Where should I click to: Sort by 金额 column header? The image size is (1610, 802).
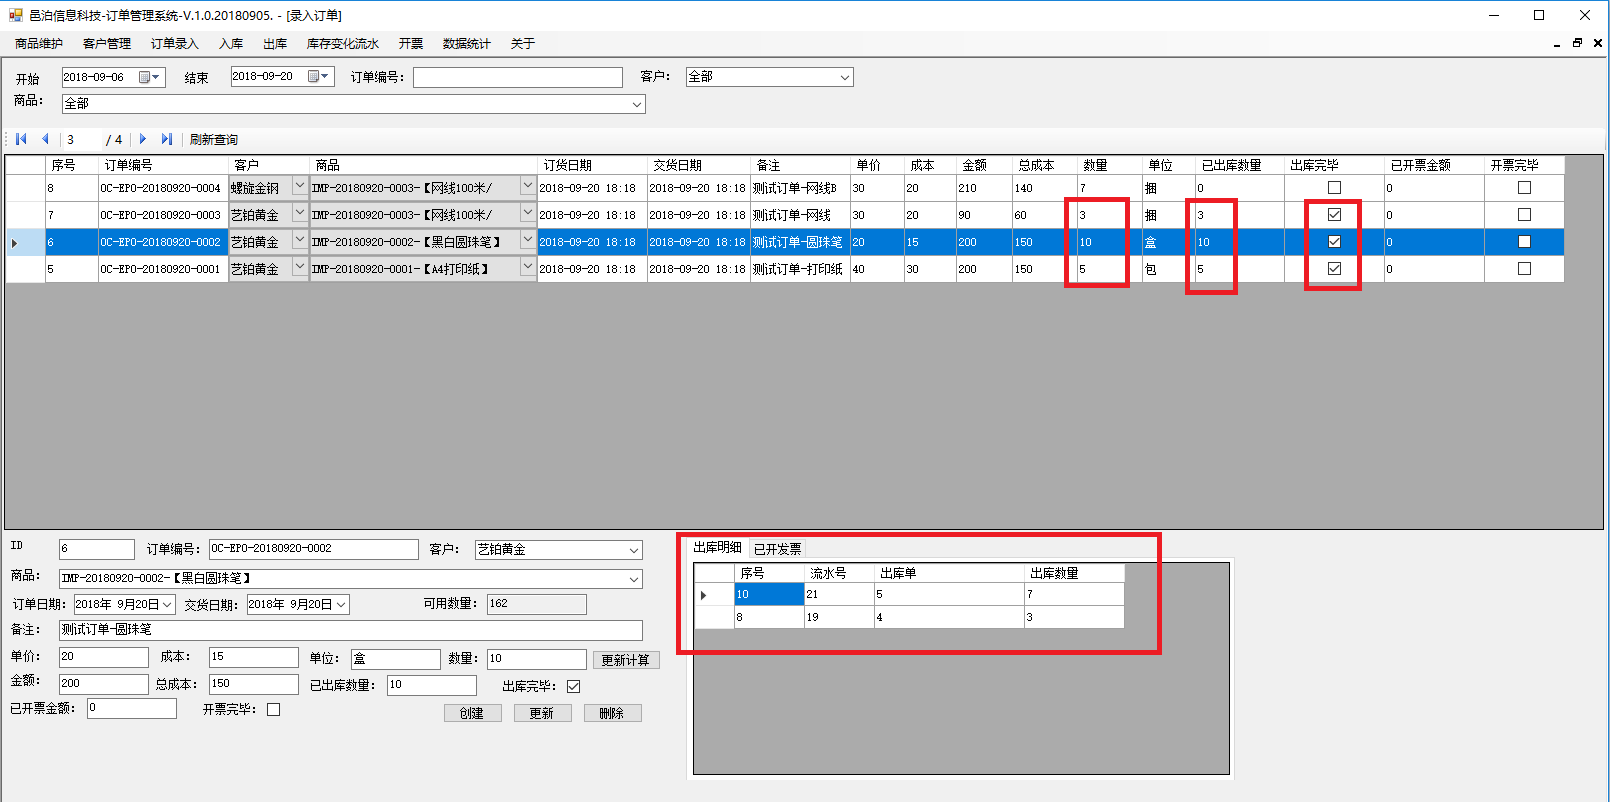983,165
